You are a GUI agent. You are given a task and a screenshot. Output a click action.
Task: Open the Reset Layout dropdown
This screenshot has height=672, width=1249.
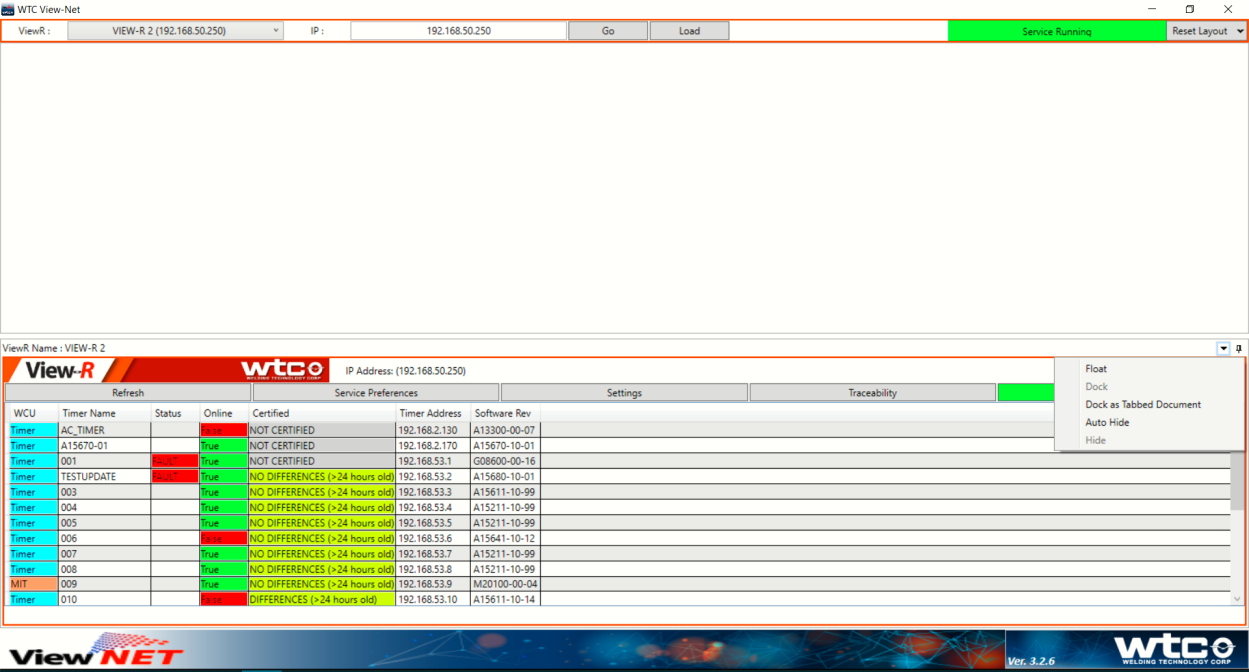[1207, 31]
